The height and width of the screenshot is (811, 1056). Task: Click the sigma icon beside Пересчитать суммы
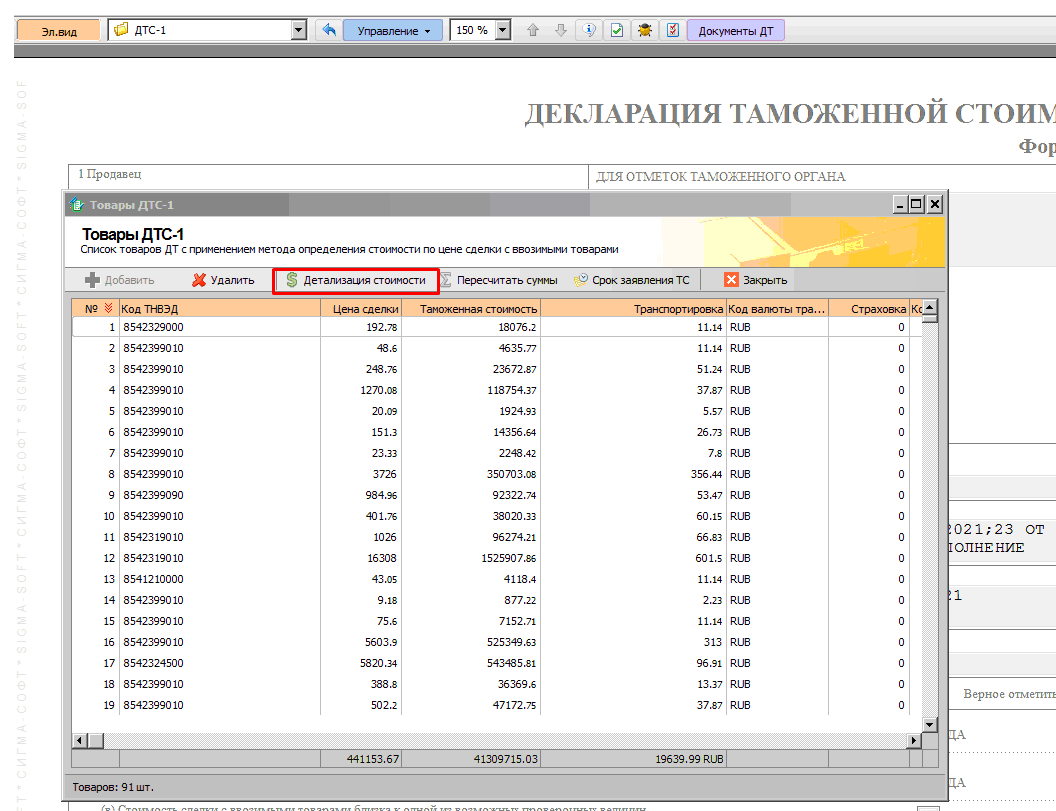pyautogui.click(x=446, y=280)
